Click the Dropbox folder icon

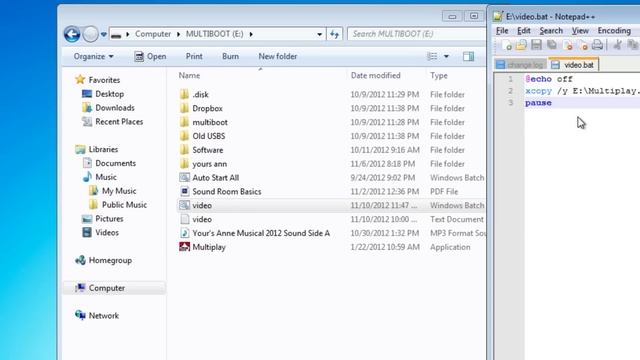click(x=184, y=108)
